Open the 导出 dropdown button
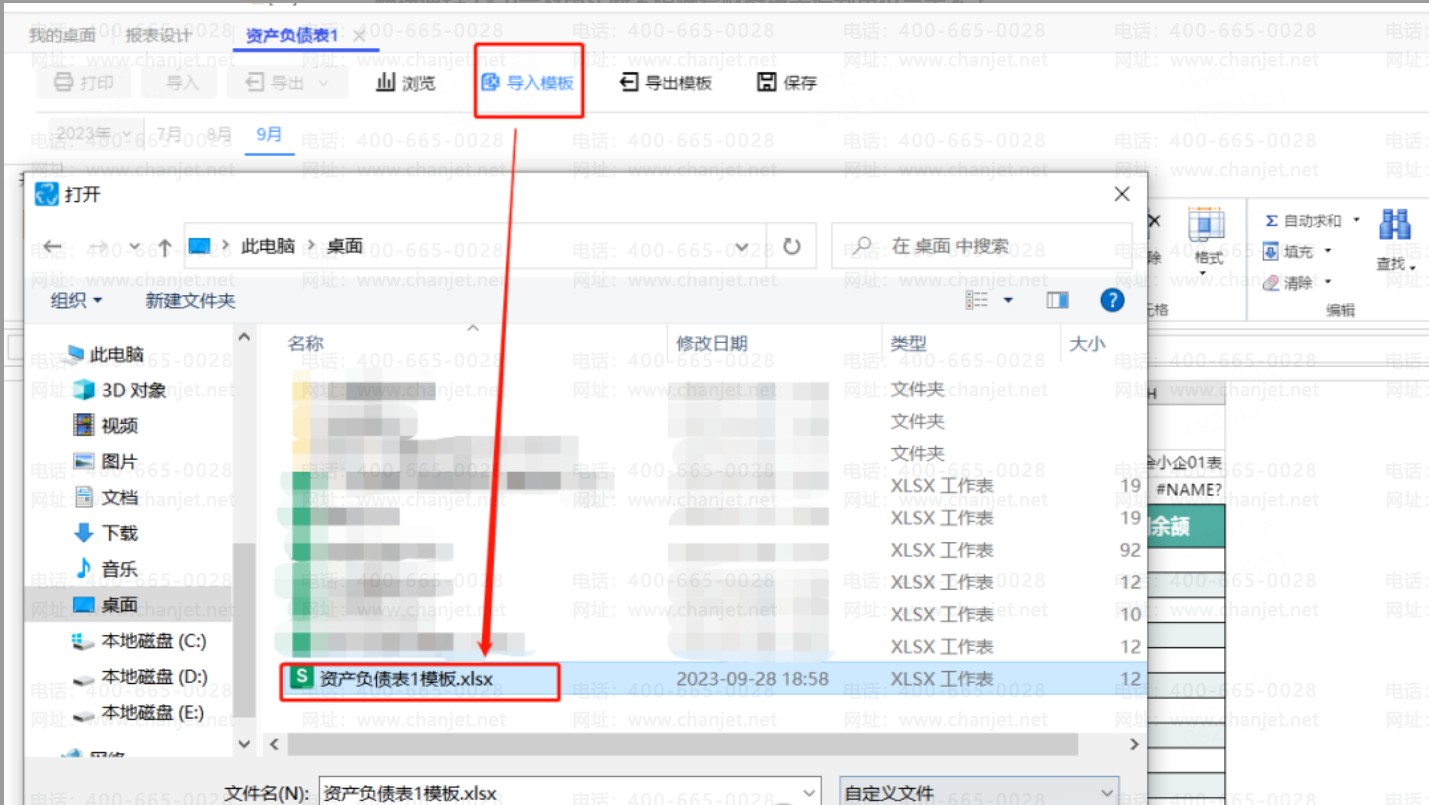Screen dimensions: 1429x805 pos(286,82)
